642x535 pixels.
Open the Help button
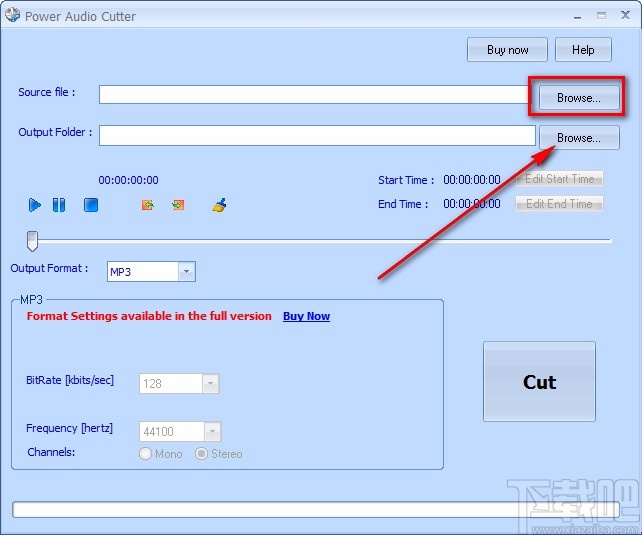coord(583,50)
